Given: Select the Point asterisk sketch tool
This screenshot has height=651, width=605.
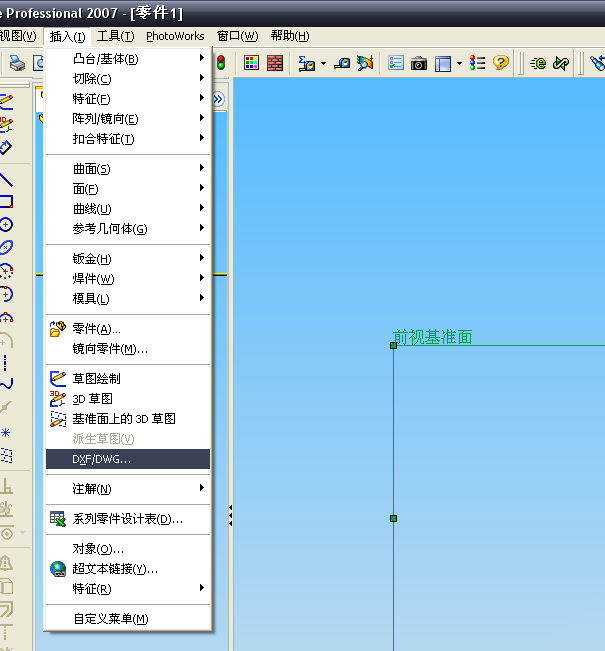Looking at the screenshot, I should (5, 433).
